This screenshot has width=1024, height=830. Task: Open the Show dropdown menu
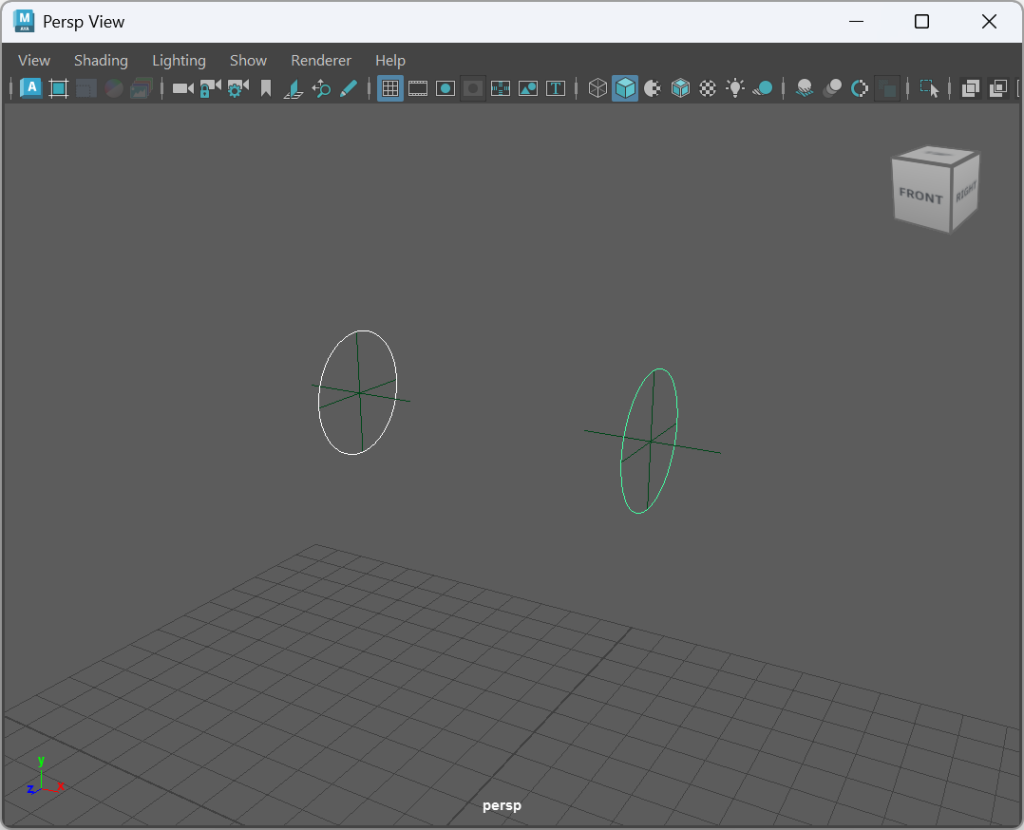click(248, 60)
